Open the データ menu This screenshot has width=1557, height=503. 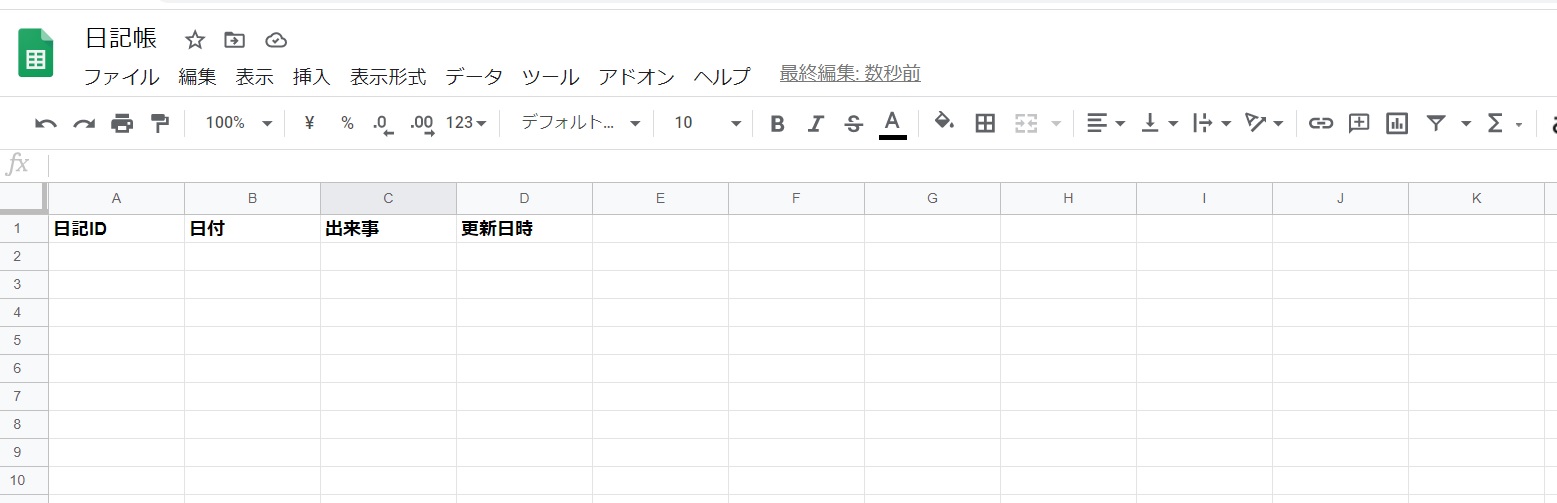474,77
